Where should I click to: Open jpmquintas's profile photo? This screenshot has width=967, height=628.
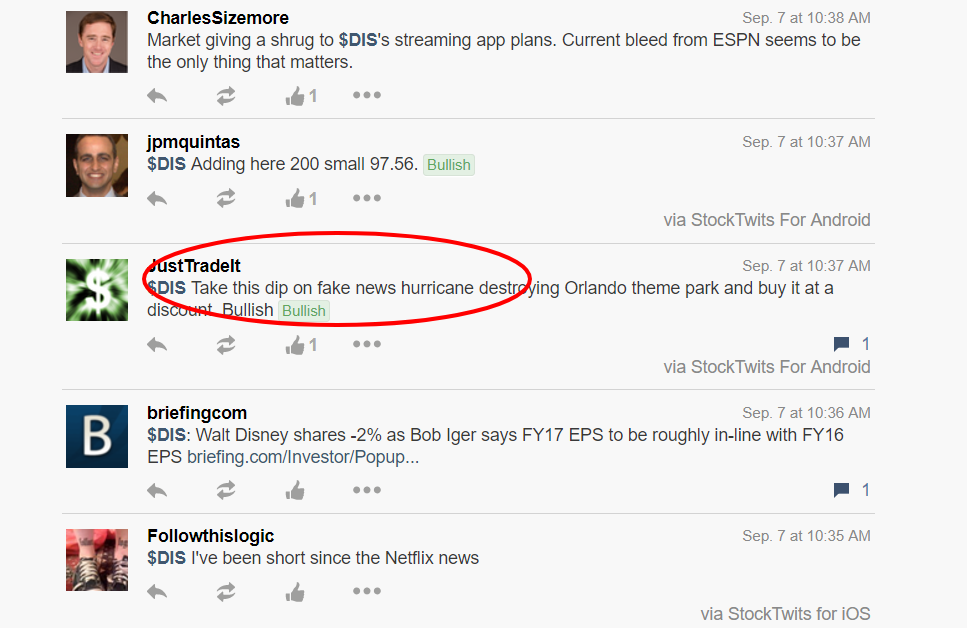pyautogui.click(x=97, y=165)
